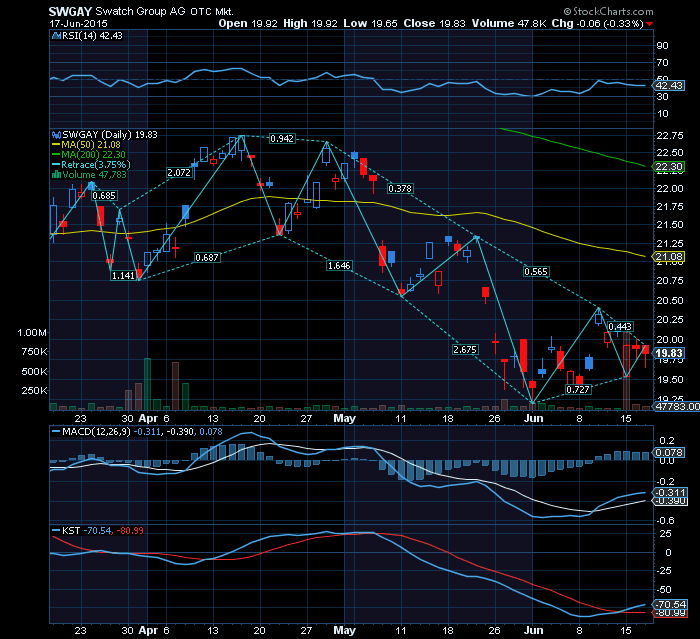700x639 pixels.
Task: Click the candlestick icon beside SWGAY (Daily)
Action: (57, 135)
